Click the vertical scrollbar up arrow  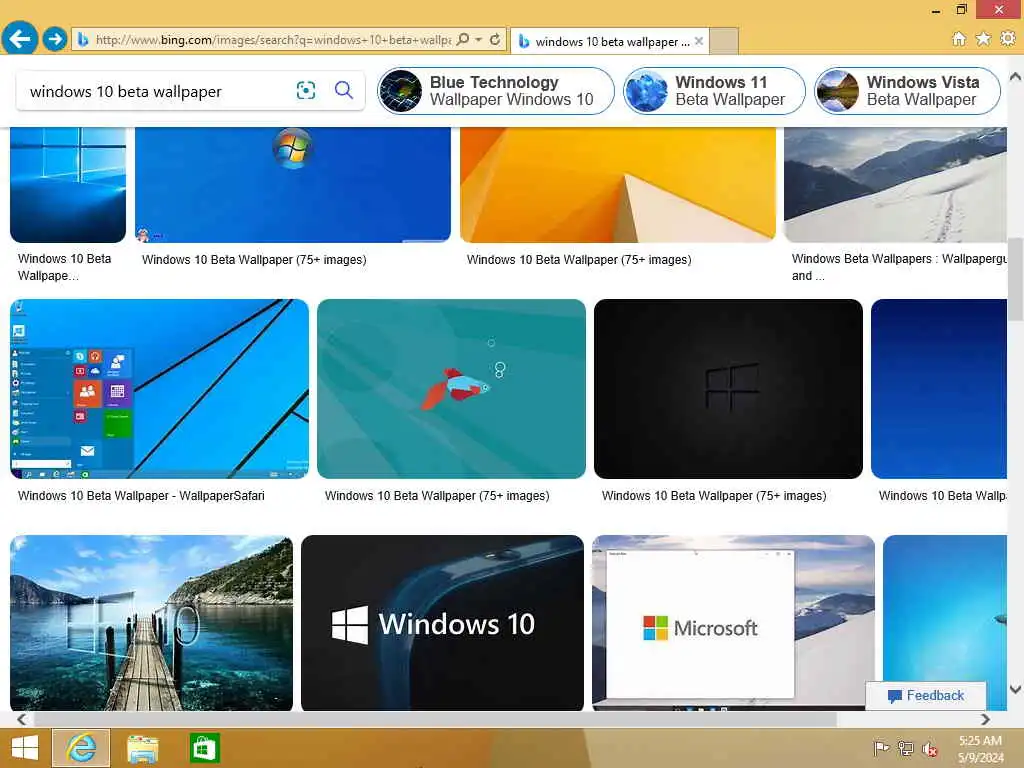pyautogui.click(x=1016, y=76)
